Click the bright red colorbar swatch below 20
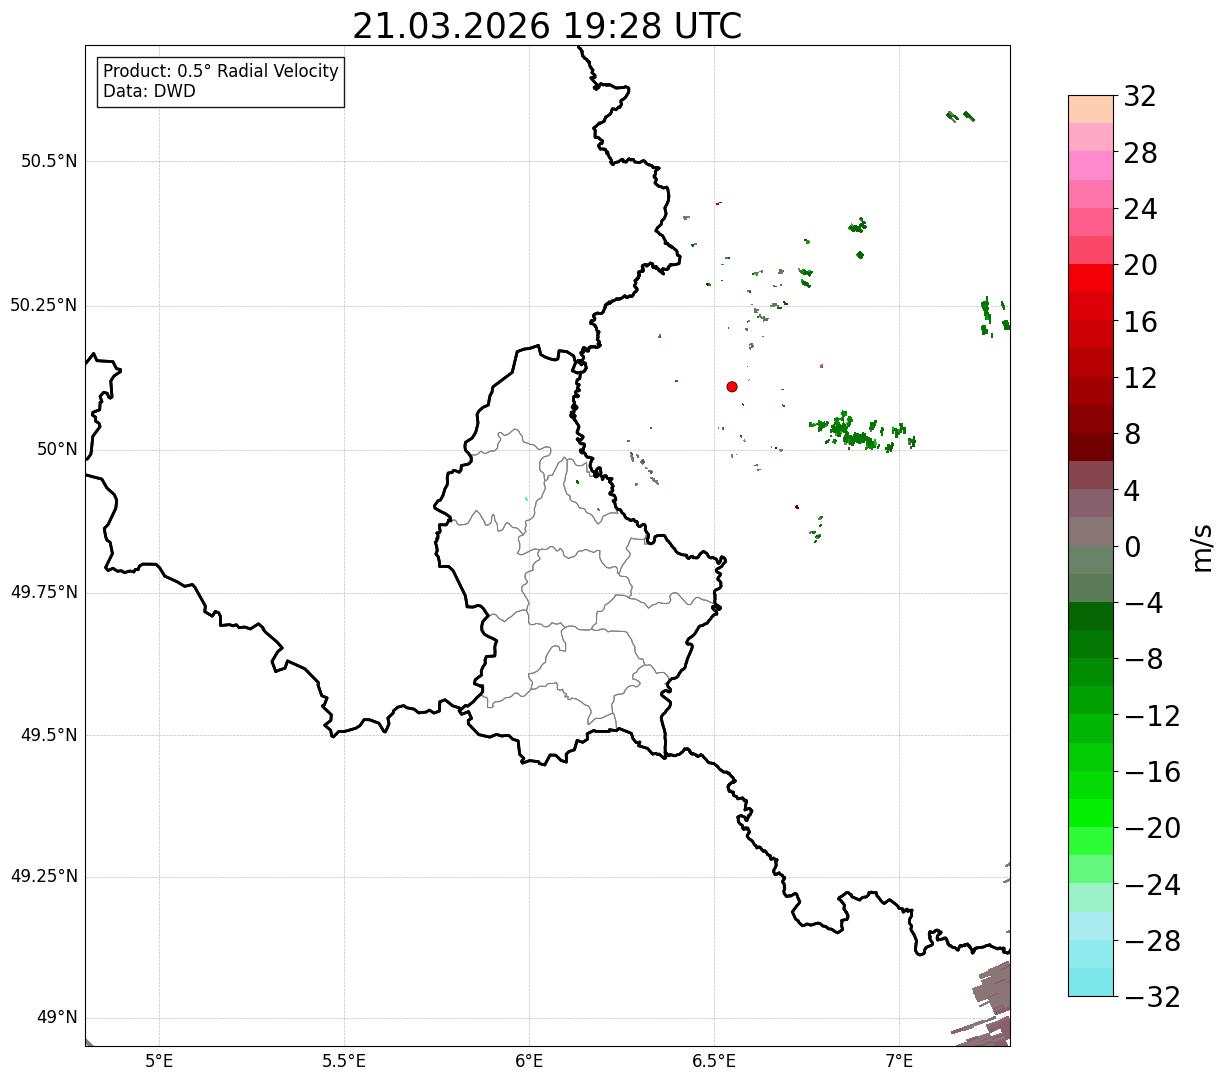This screenshot has height=1081, width=1225. [1091, 278]
